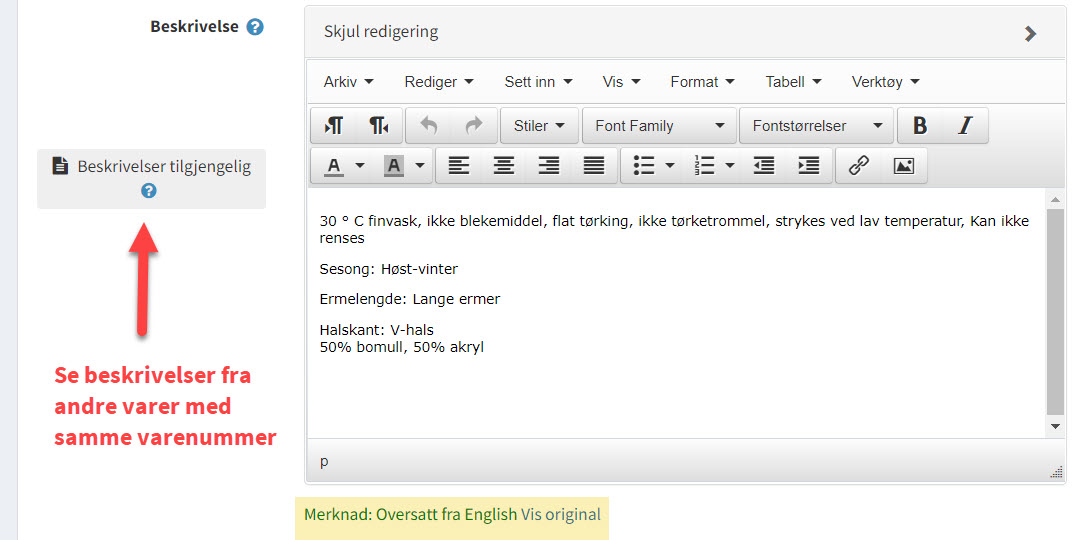This screenshot has width=1083, height=540.
Task: Open the Sett inn menu
Action: pyautogui.click(x=538, y=82)
